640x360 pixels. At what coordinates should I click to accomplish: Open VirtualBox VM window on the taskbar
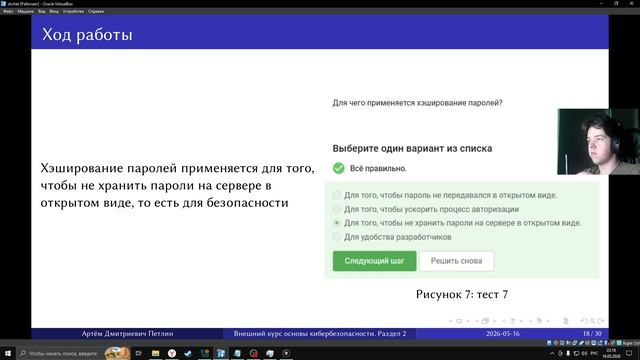pos(221,353)
